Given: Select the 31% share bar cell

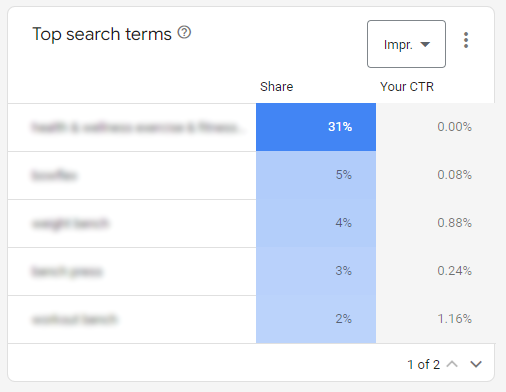Looking at the screenshot, I should tap(316, 127).
